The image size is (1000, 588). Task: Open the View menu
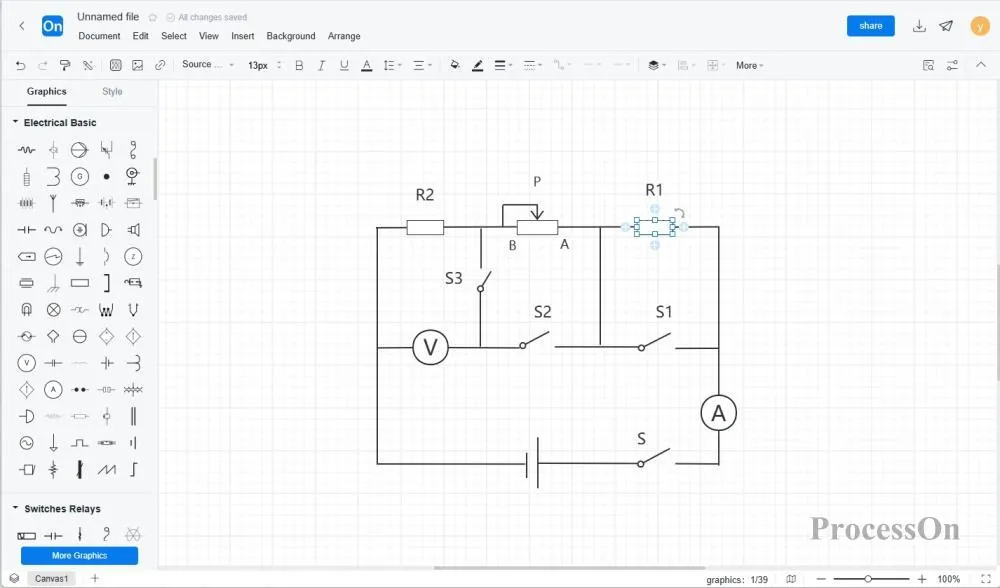[x=209, y=36]
